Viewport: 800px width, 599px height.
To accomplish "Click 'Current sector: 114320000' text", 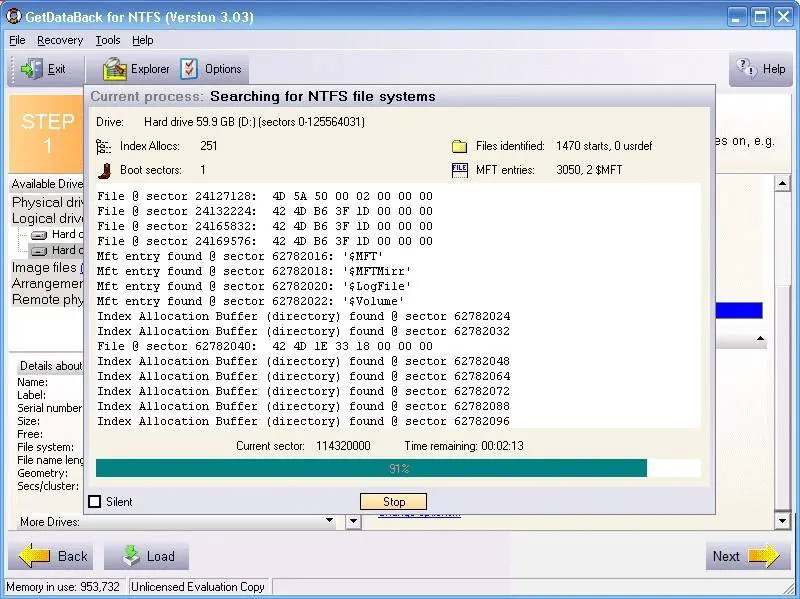I will point(303,446).
